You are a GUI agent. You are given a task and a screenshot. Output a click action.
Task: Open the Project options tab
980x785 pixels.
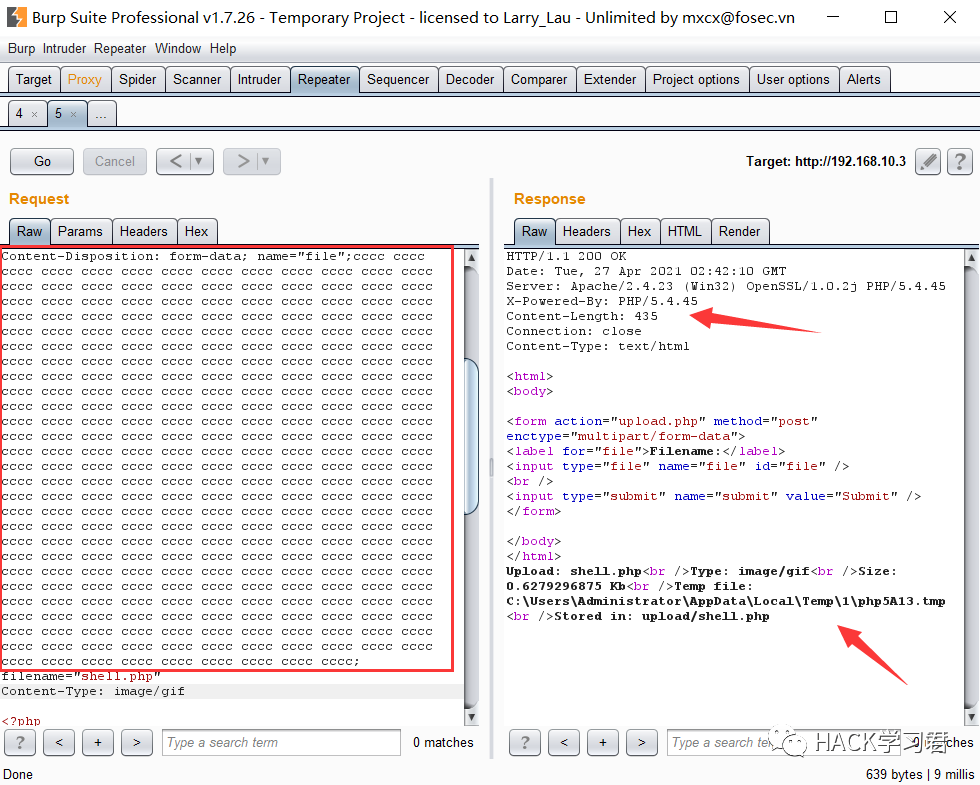tap(696, 80)
